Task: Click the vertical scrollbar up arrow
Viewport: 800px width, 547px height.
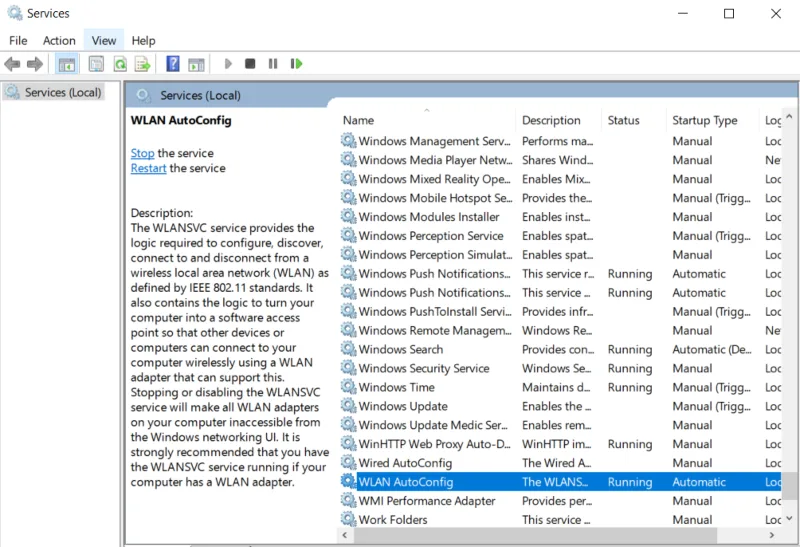Action: coord(789,116)
